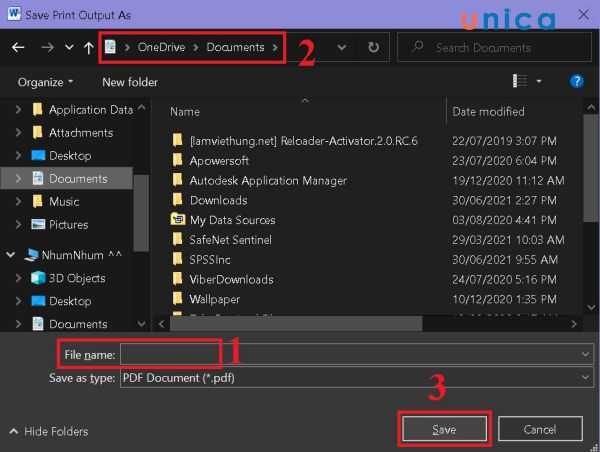Focus the Search Documents box
The image size is (600, 452).
click(x=494, y=47)
